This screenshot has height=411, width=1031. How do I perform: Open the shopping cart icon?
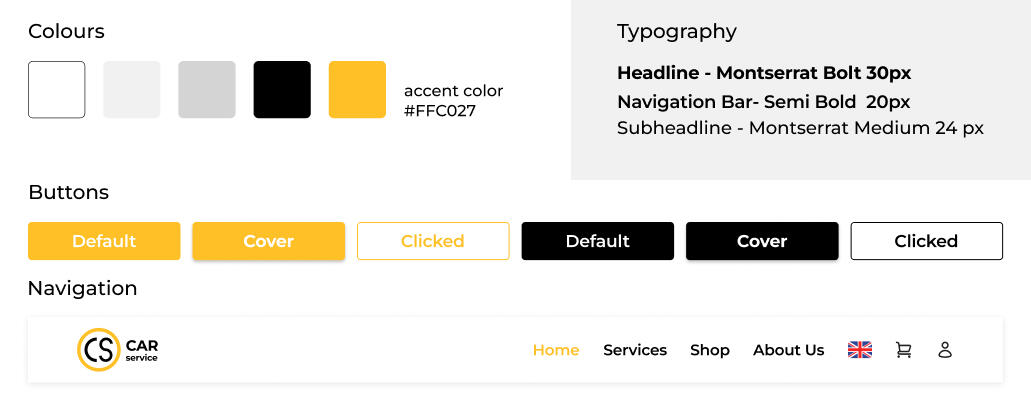point(903,350)
